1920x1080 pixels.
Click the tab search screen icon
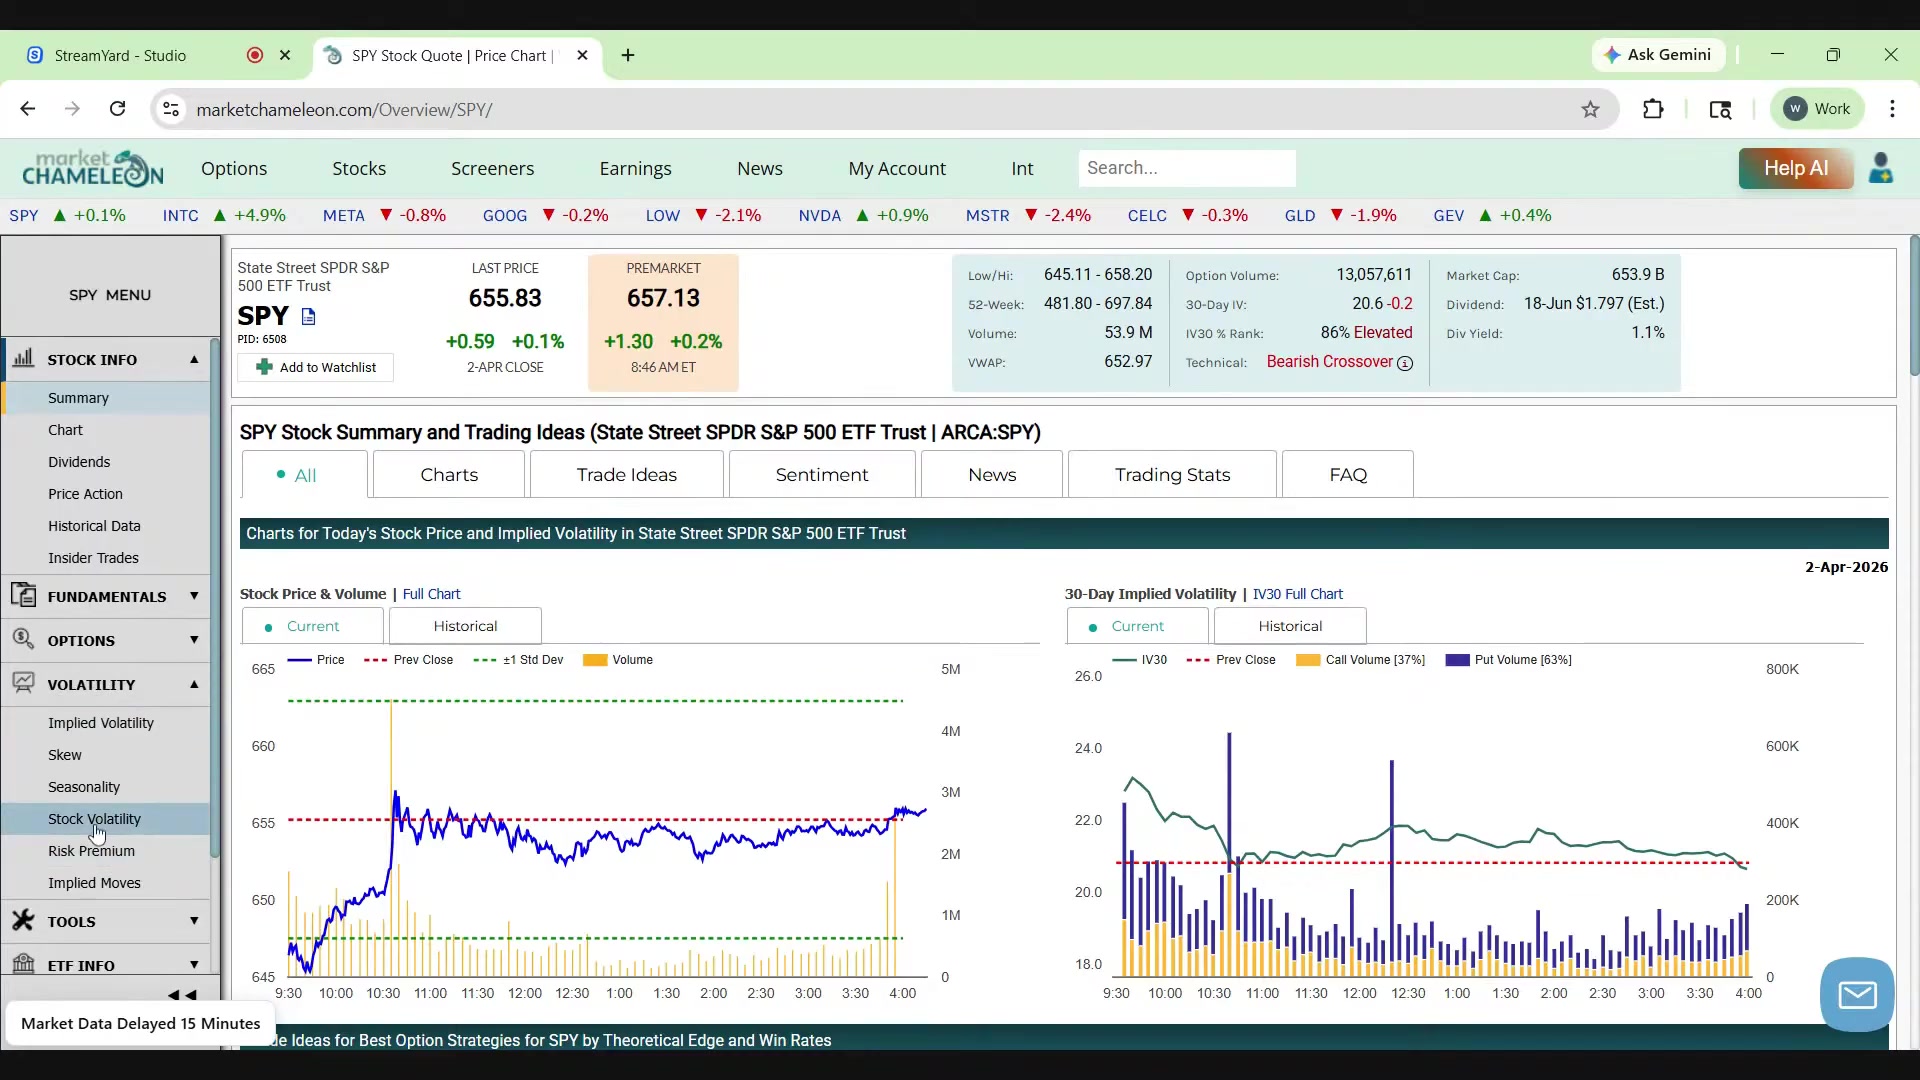[x=1720, y=109]
